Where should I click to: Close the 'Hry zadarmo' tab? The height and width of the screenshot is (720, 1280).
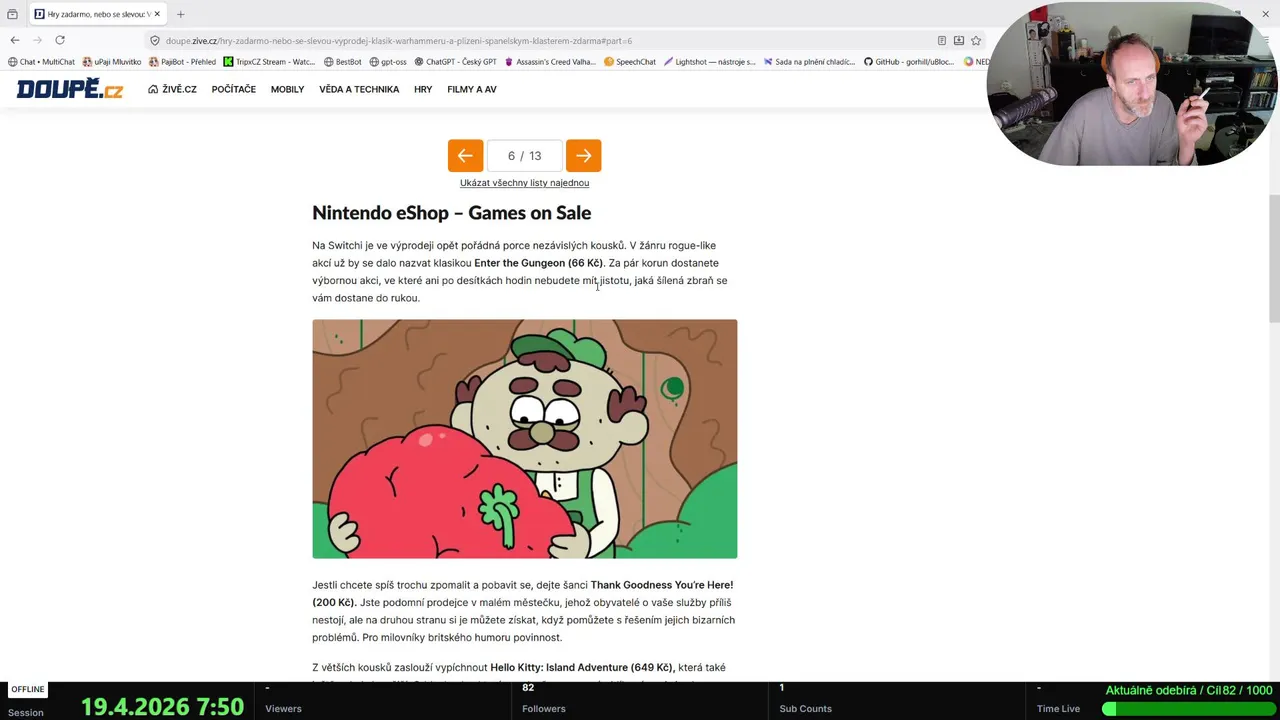(x=157, y=14)
